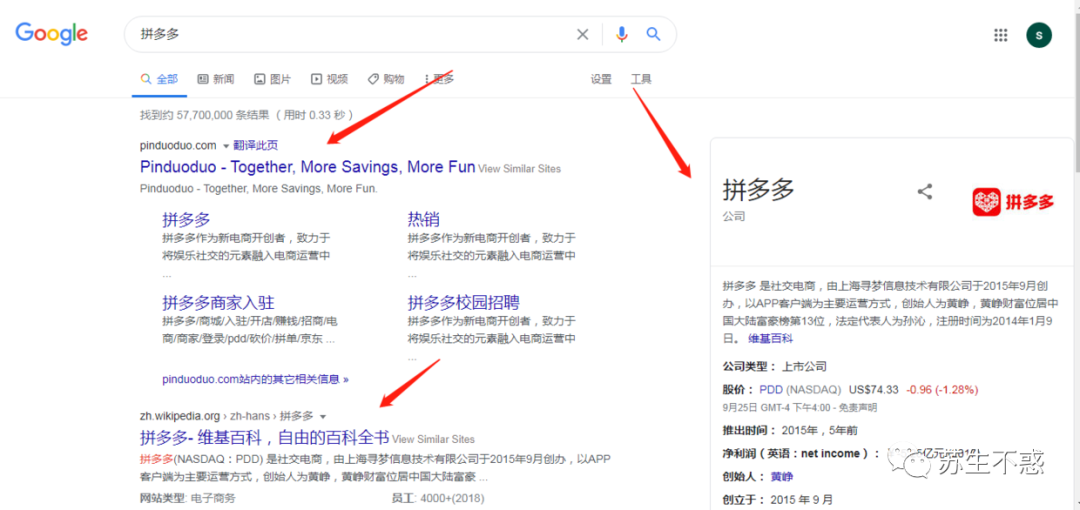
Task: Select the 全部 results tab
Action: [x=159, y=79]
